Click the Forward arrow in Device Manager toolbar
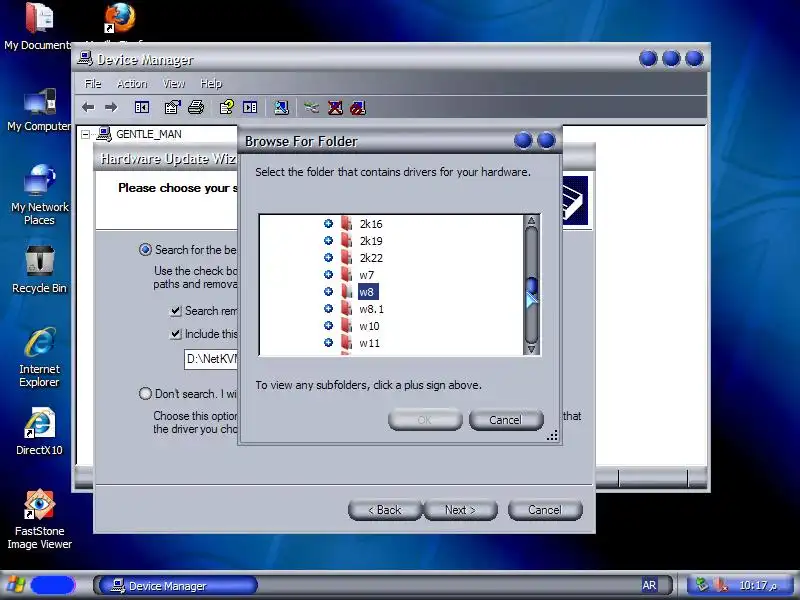 (x=111, y=108)
